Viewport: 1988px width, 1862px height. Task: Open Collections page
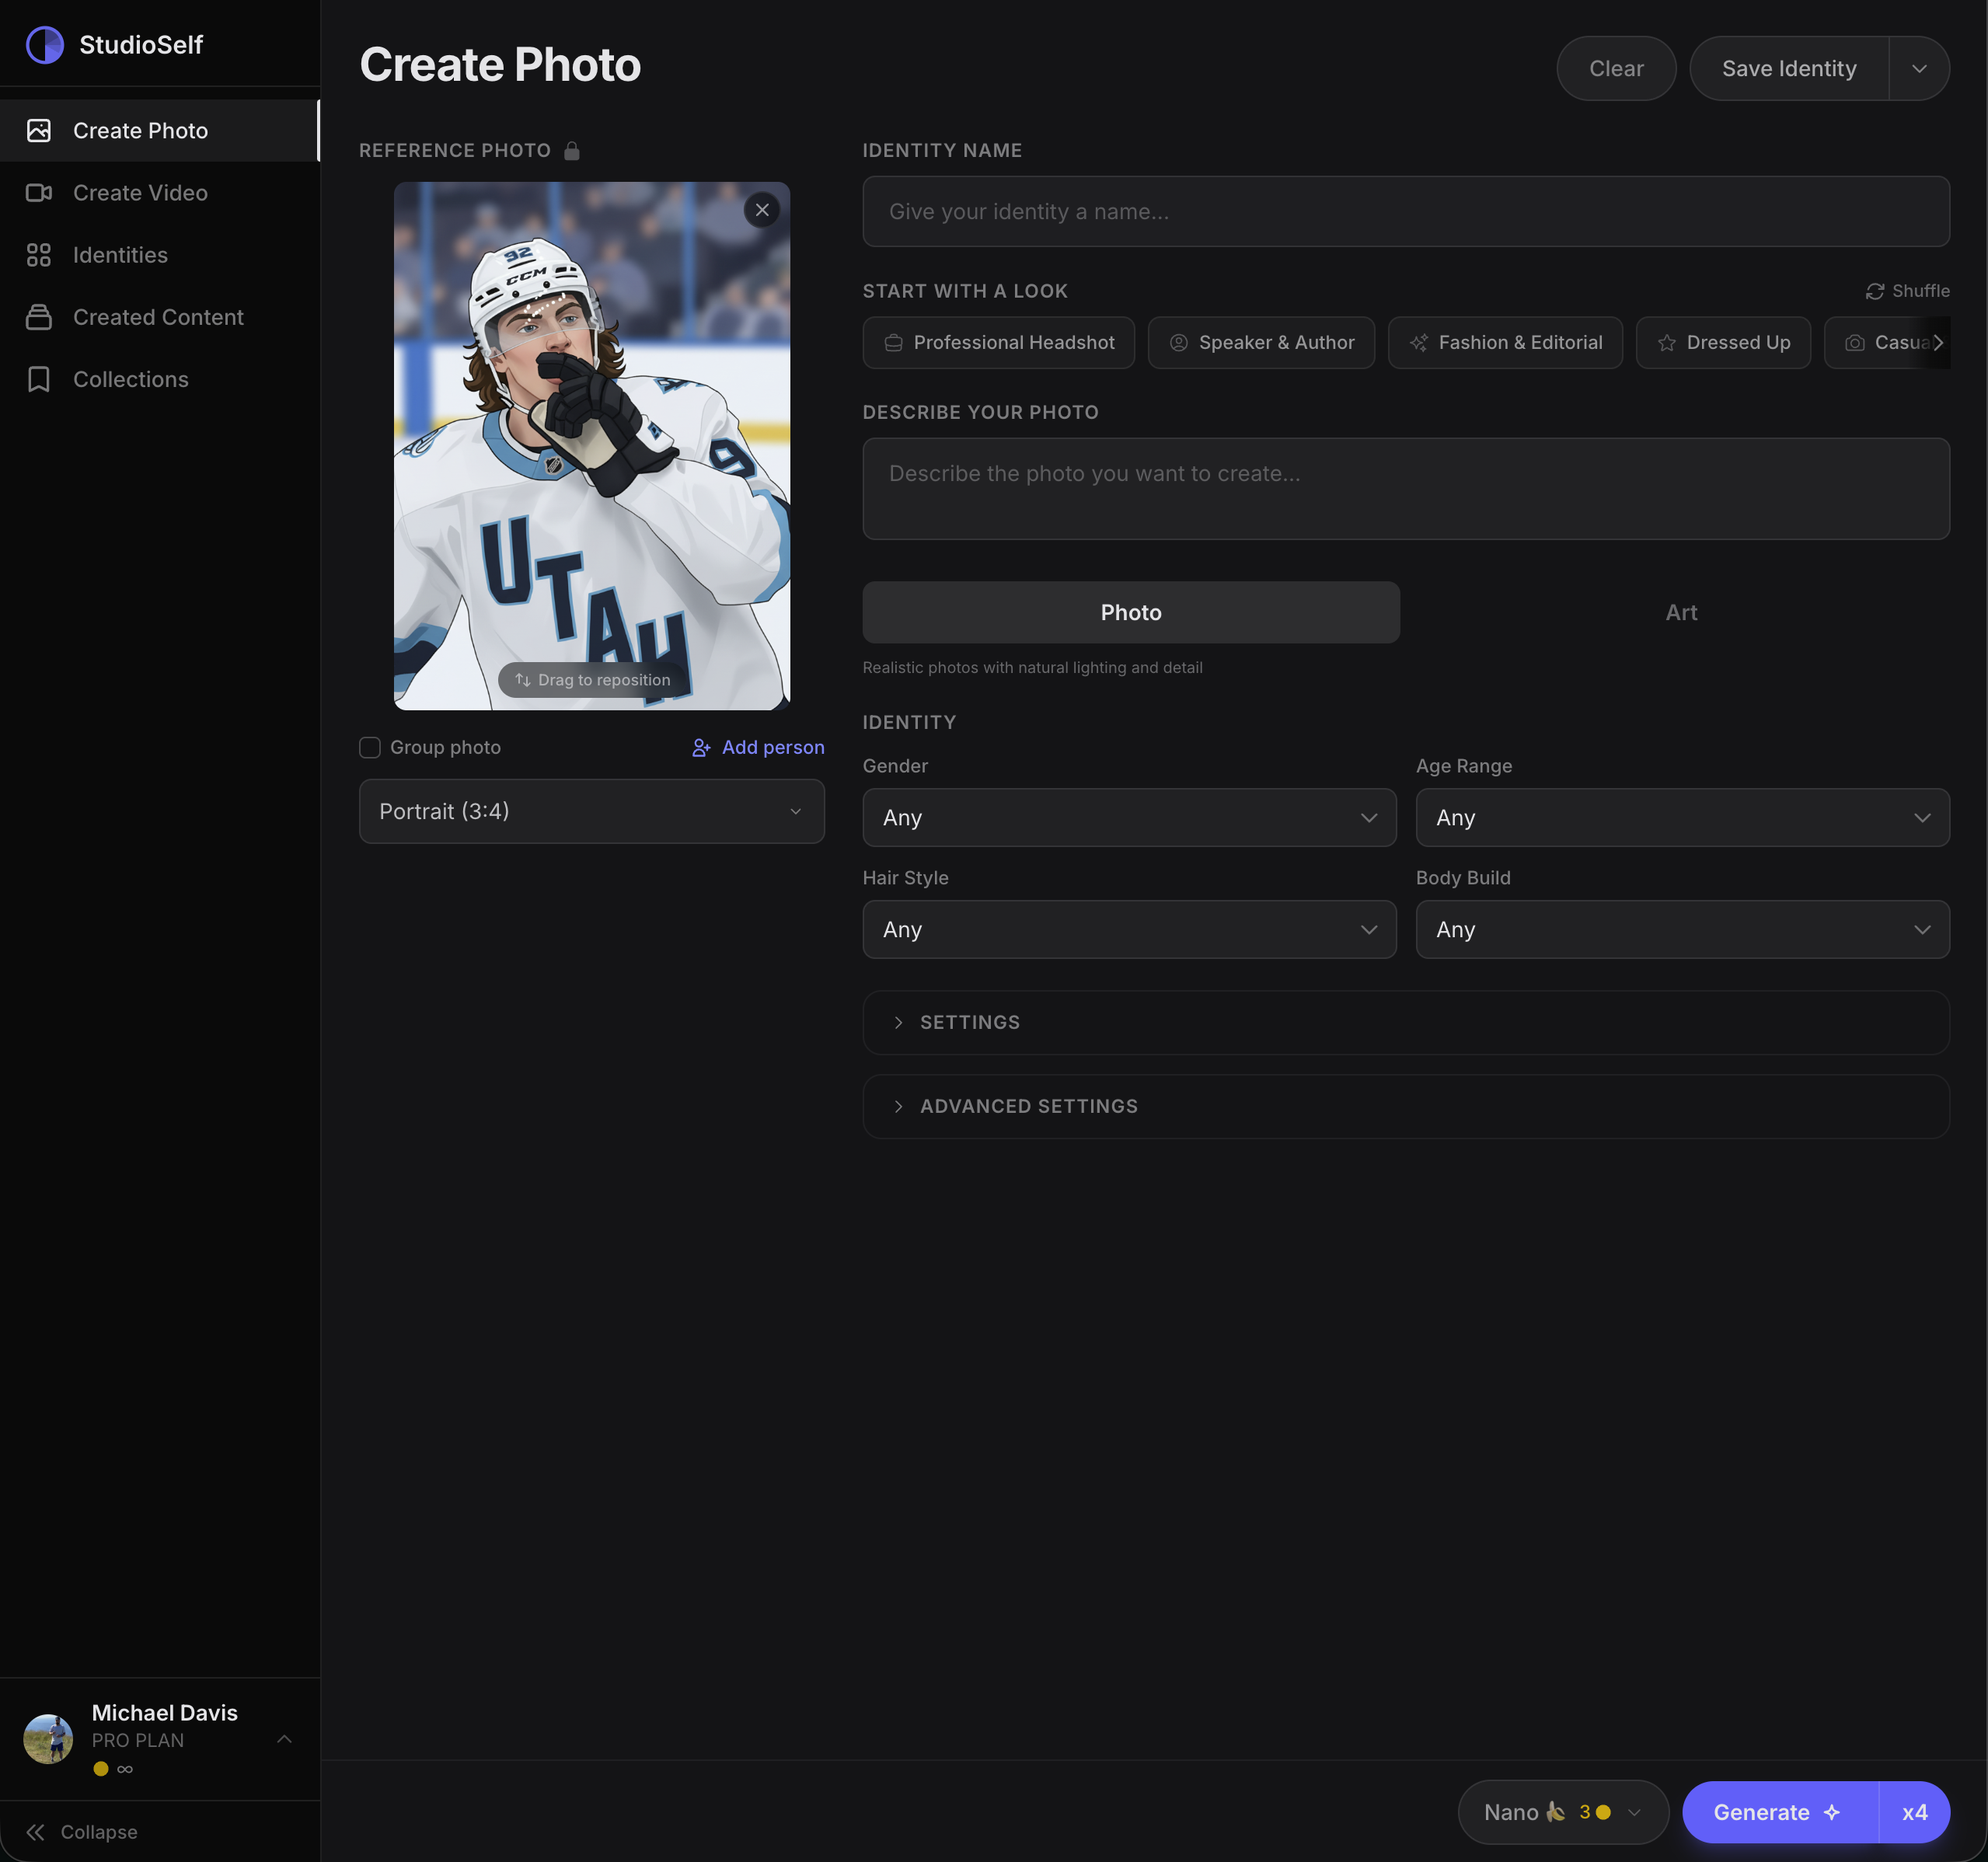(159, 379)
